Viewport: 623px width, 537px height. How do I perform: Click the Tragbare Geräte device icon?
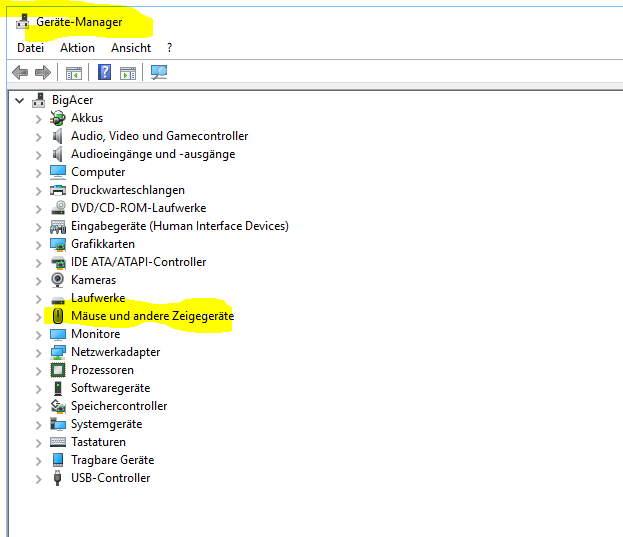[x=58, y=460]
